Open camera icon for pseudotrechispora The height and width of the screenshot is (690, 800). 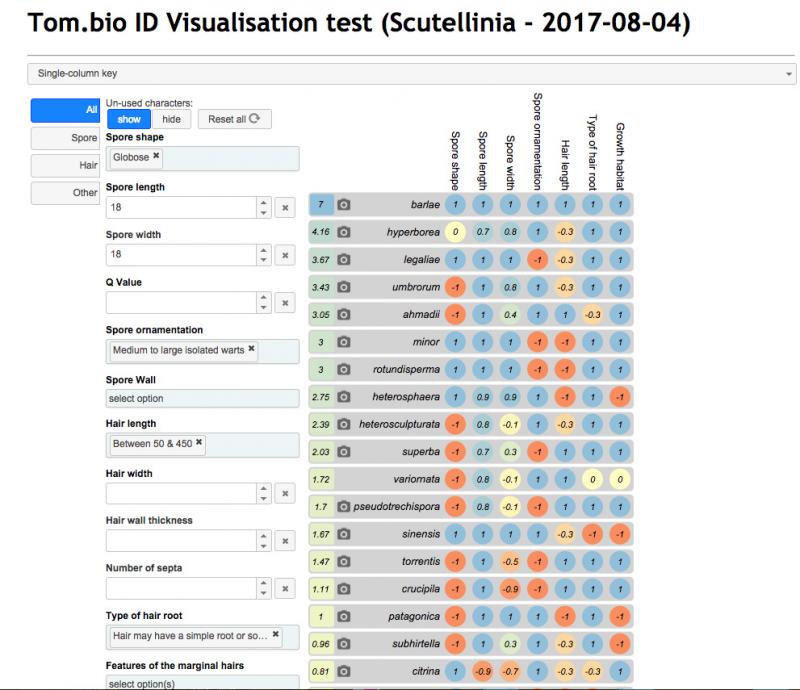pyautogui.click(x=344, y=507)
